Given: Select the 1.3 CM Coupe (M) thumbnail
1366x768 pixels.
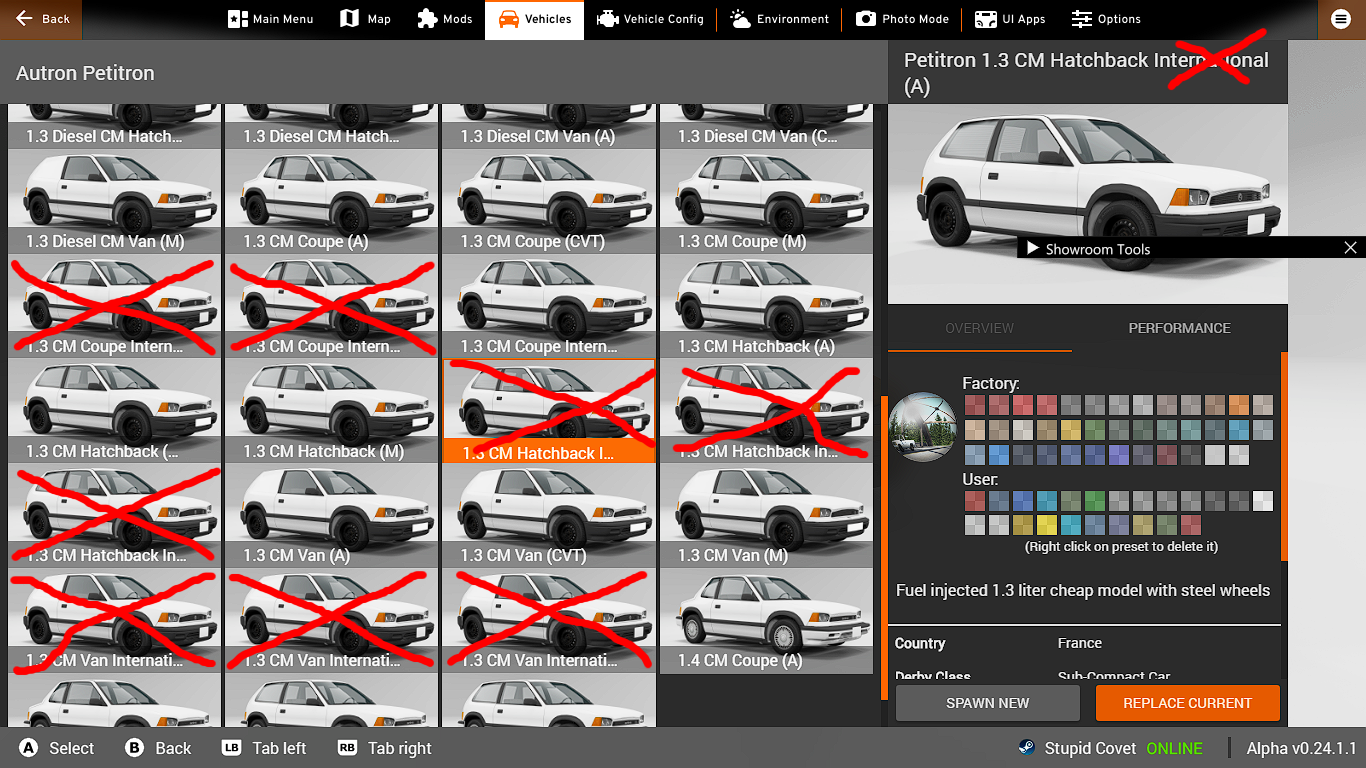Looking at the screenshot, I should pos(766,200).
